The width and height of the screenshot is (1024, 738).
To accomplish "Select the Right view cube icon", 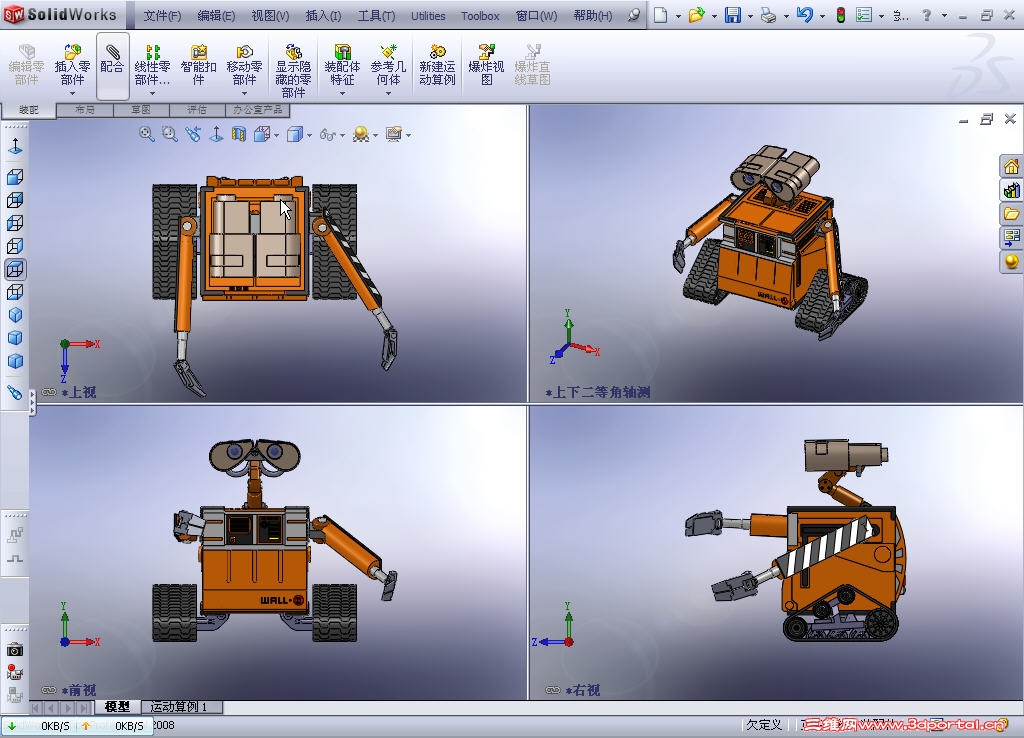I will click(15, 246).
